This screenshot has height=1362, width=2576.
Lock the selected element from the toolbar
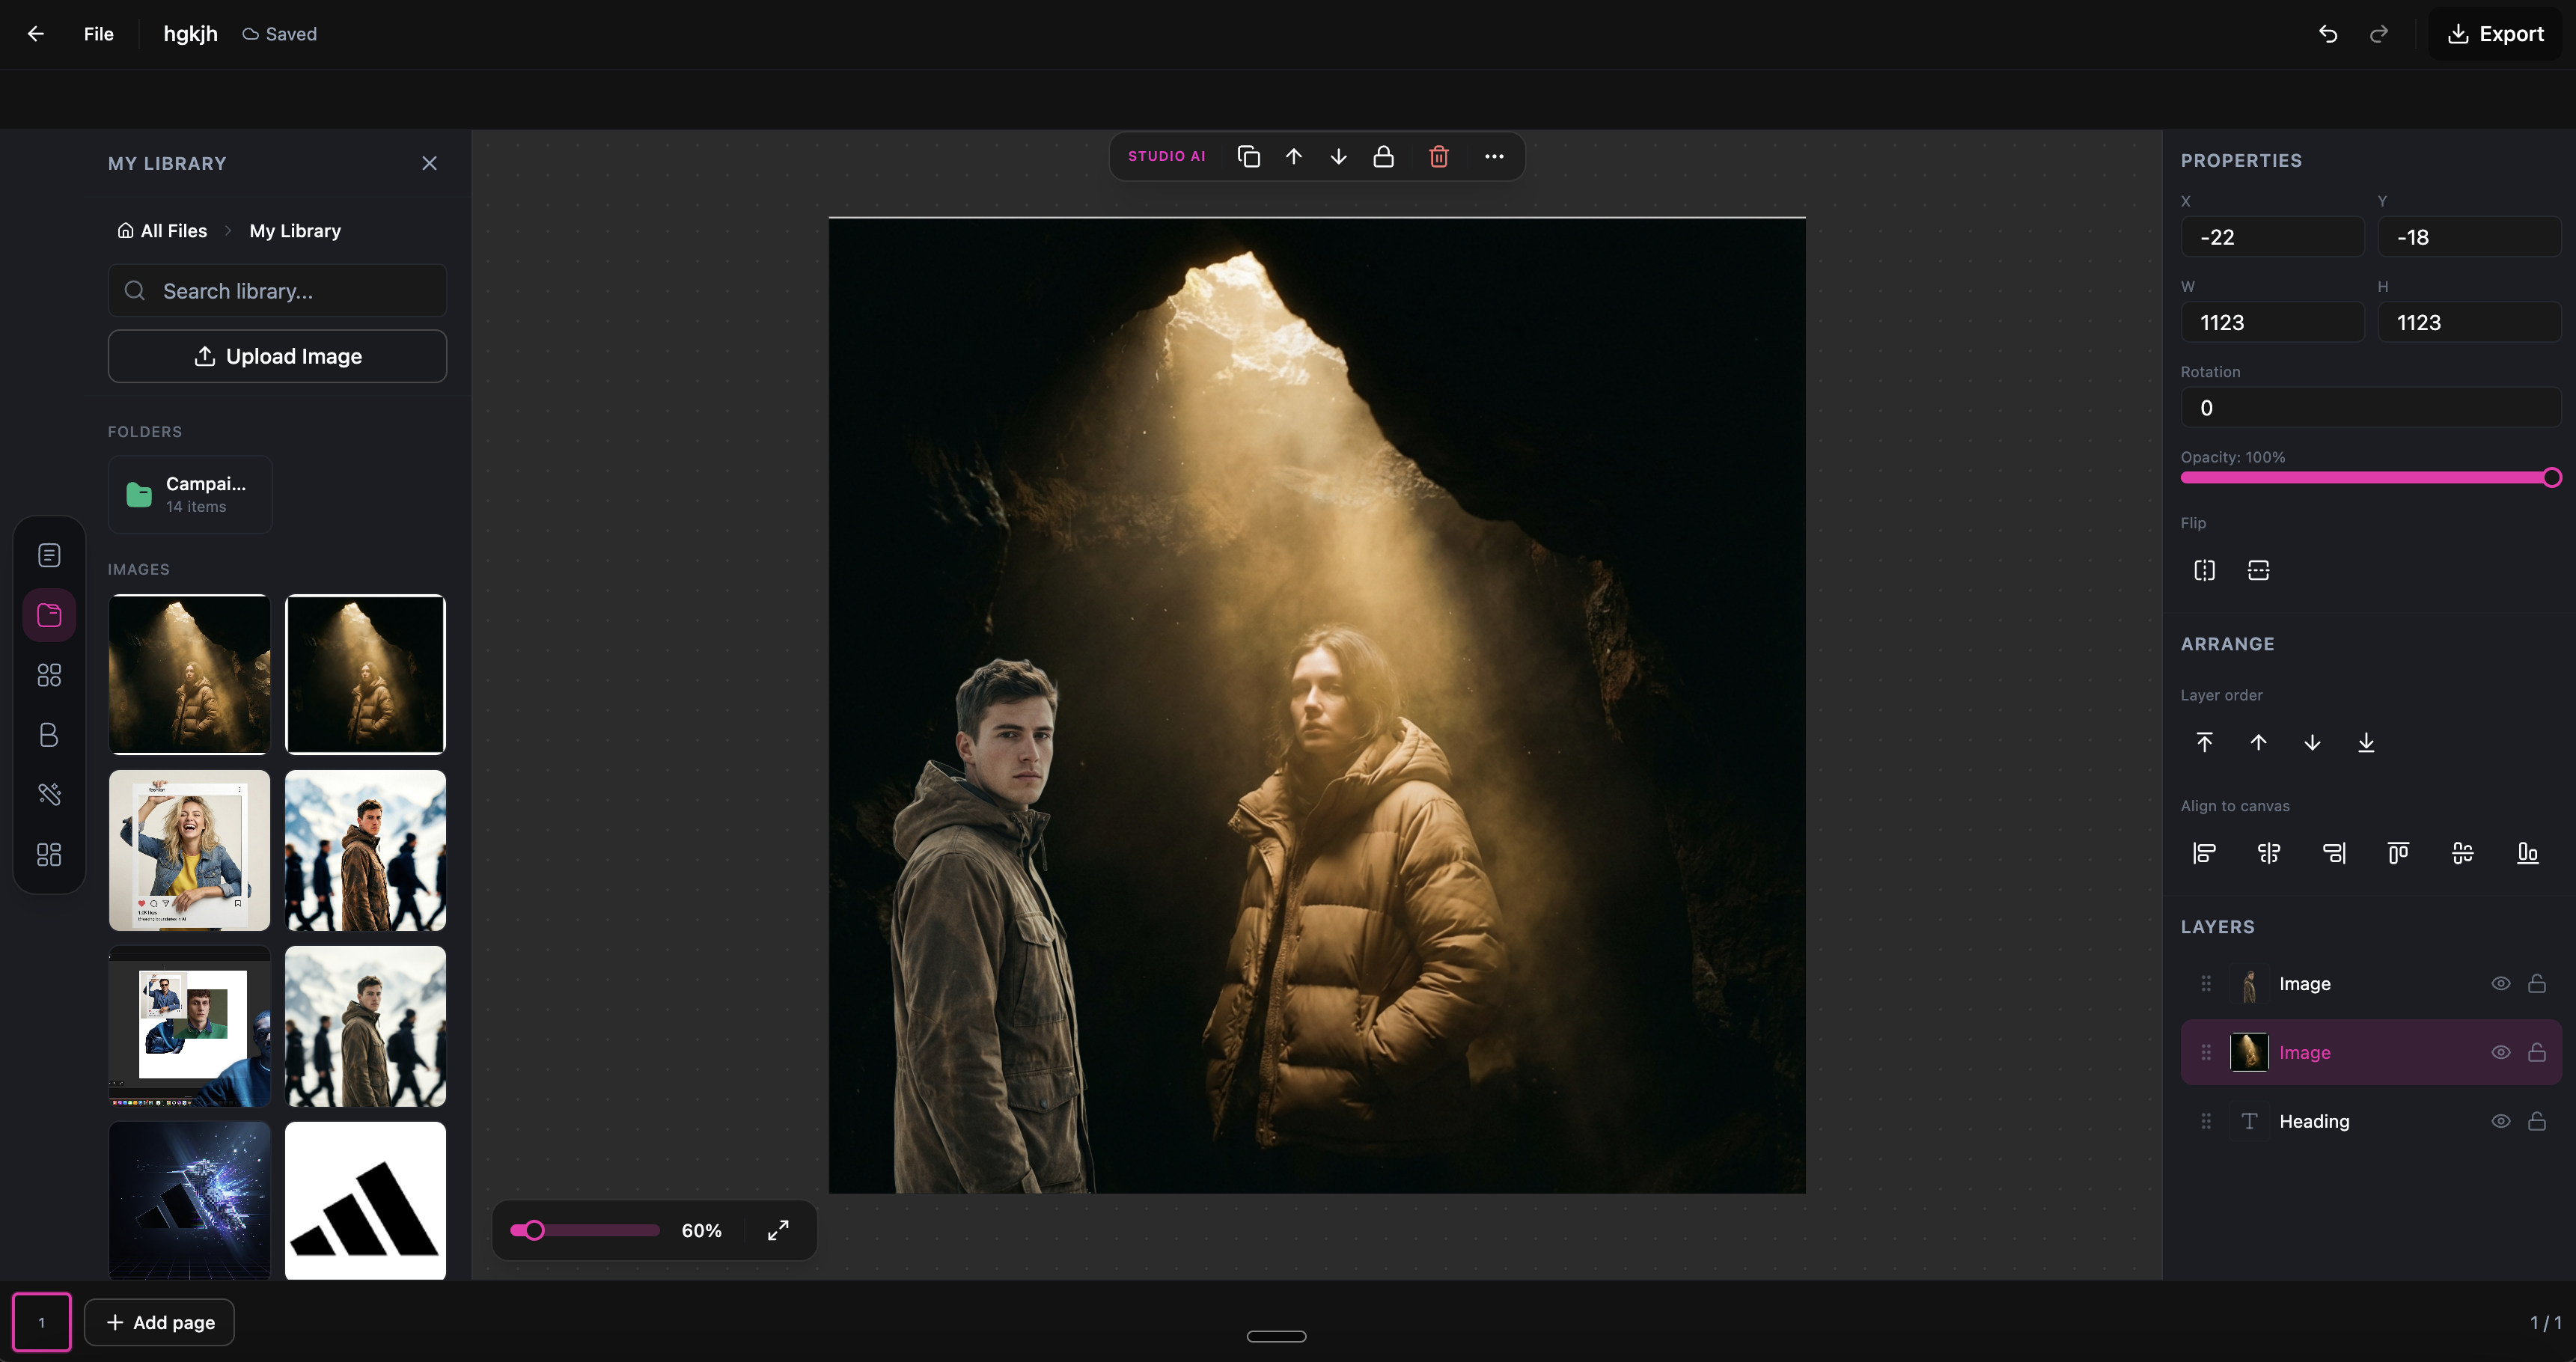[1384, 156]
